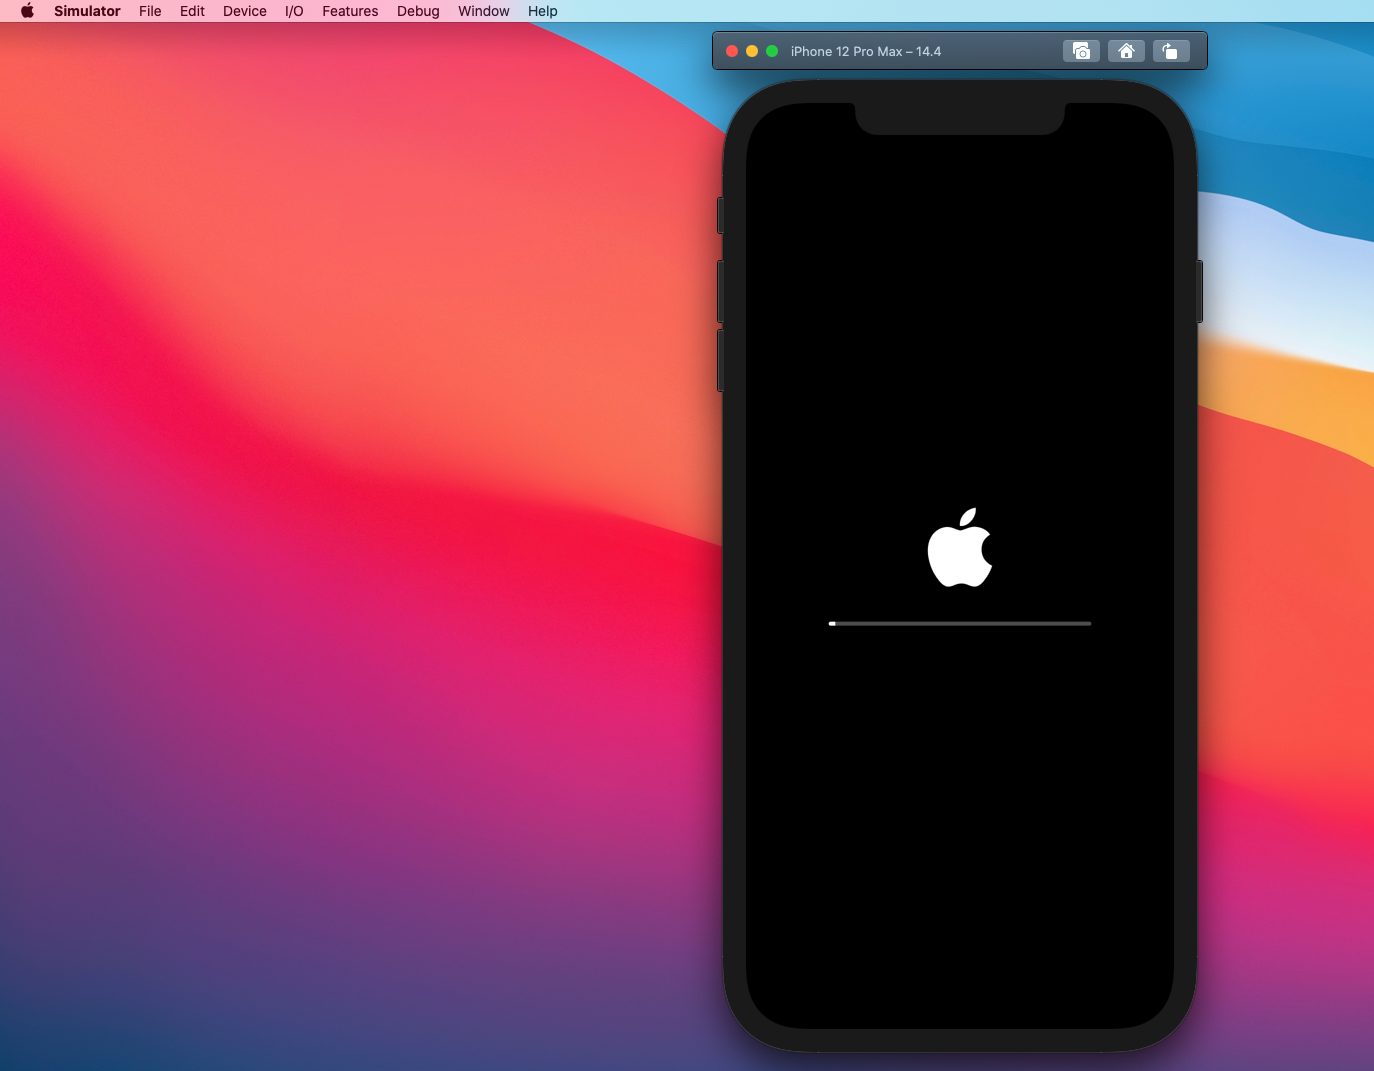Image resolution: width=1374 pixels, height=1071 pixels.
Task: Take a screenshot using the camera icon
Action: (1081, 51)
